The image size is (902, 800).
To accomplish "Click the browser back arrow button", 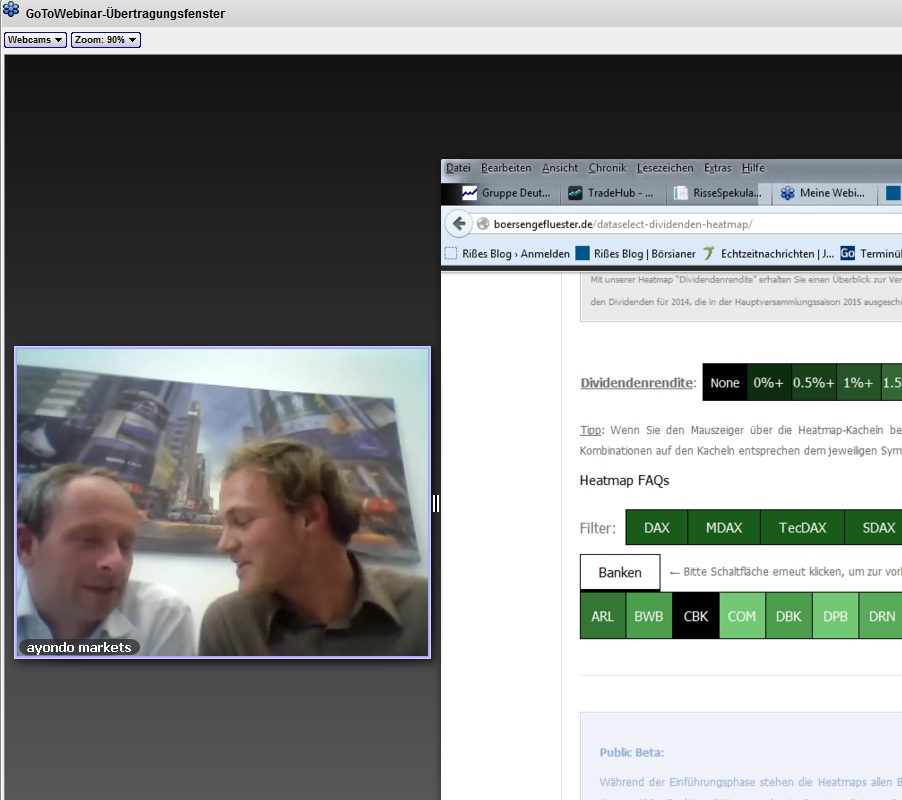I will tap(458, 224).
